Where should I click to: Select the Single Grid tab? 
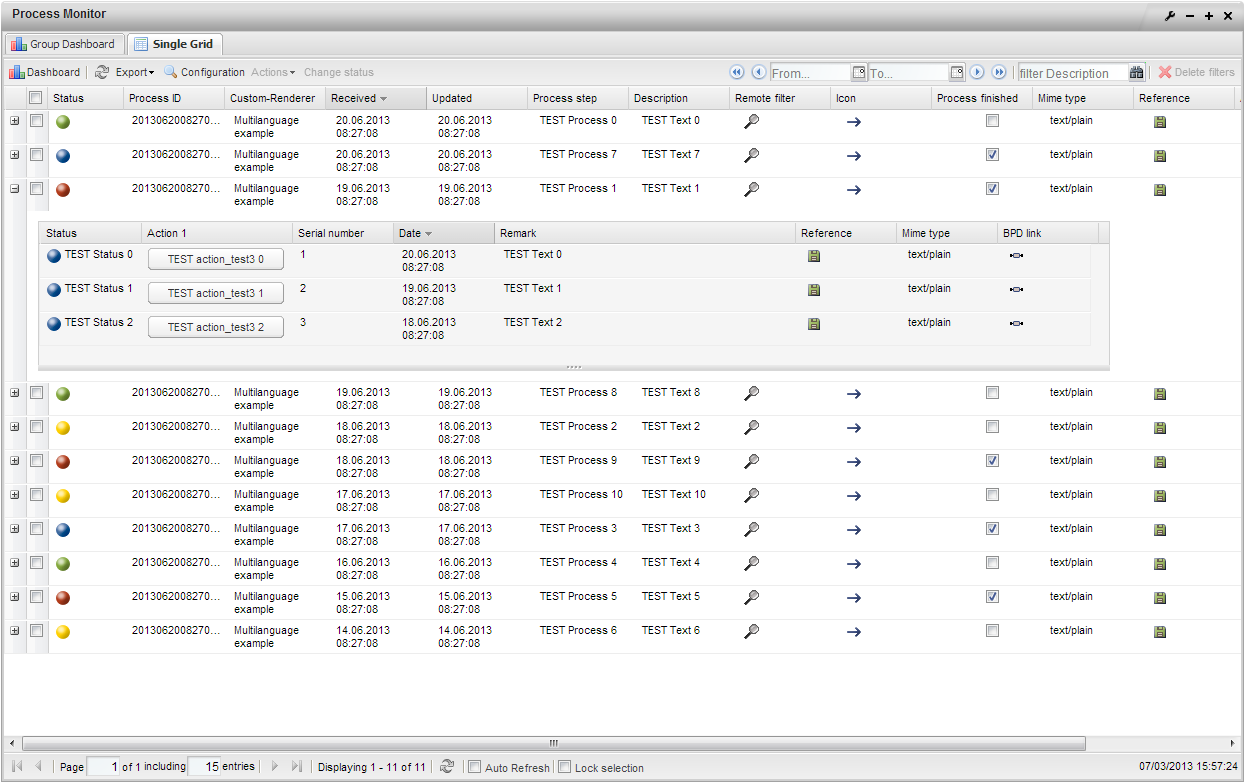[176, 44]
